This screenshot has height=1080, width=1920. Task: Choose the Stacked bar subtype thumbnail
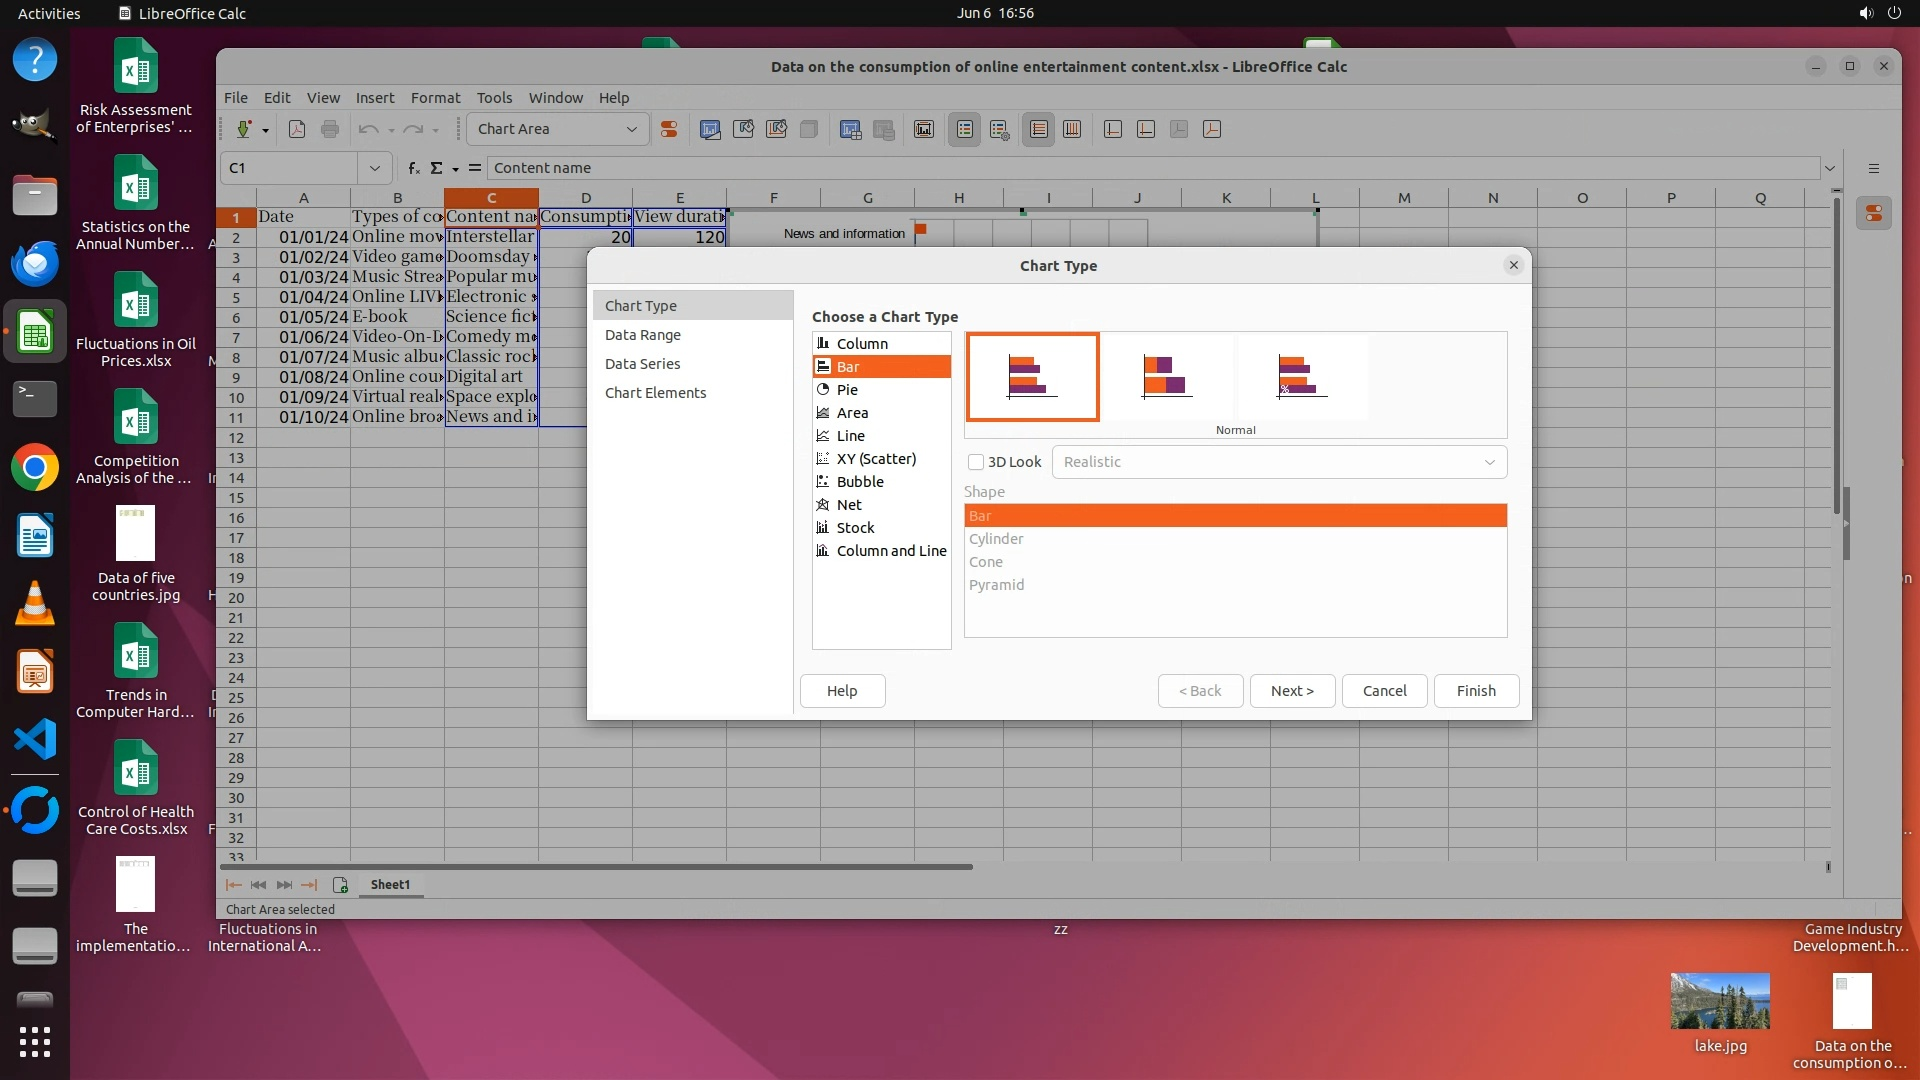click(x=1166, y=377)
